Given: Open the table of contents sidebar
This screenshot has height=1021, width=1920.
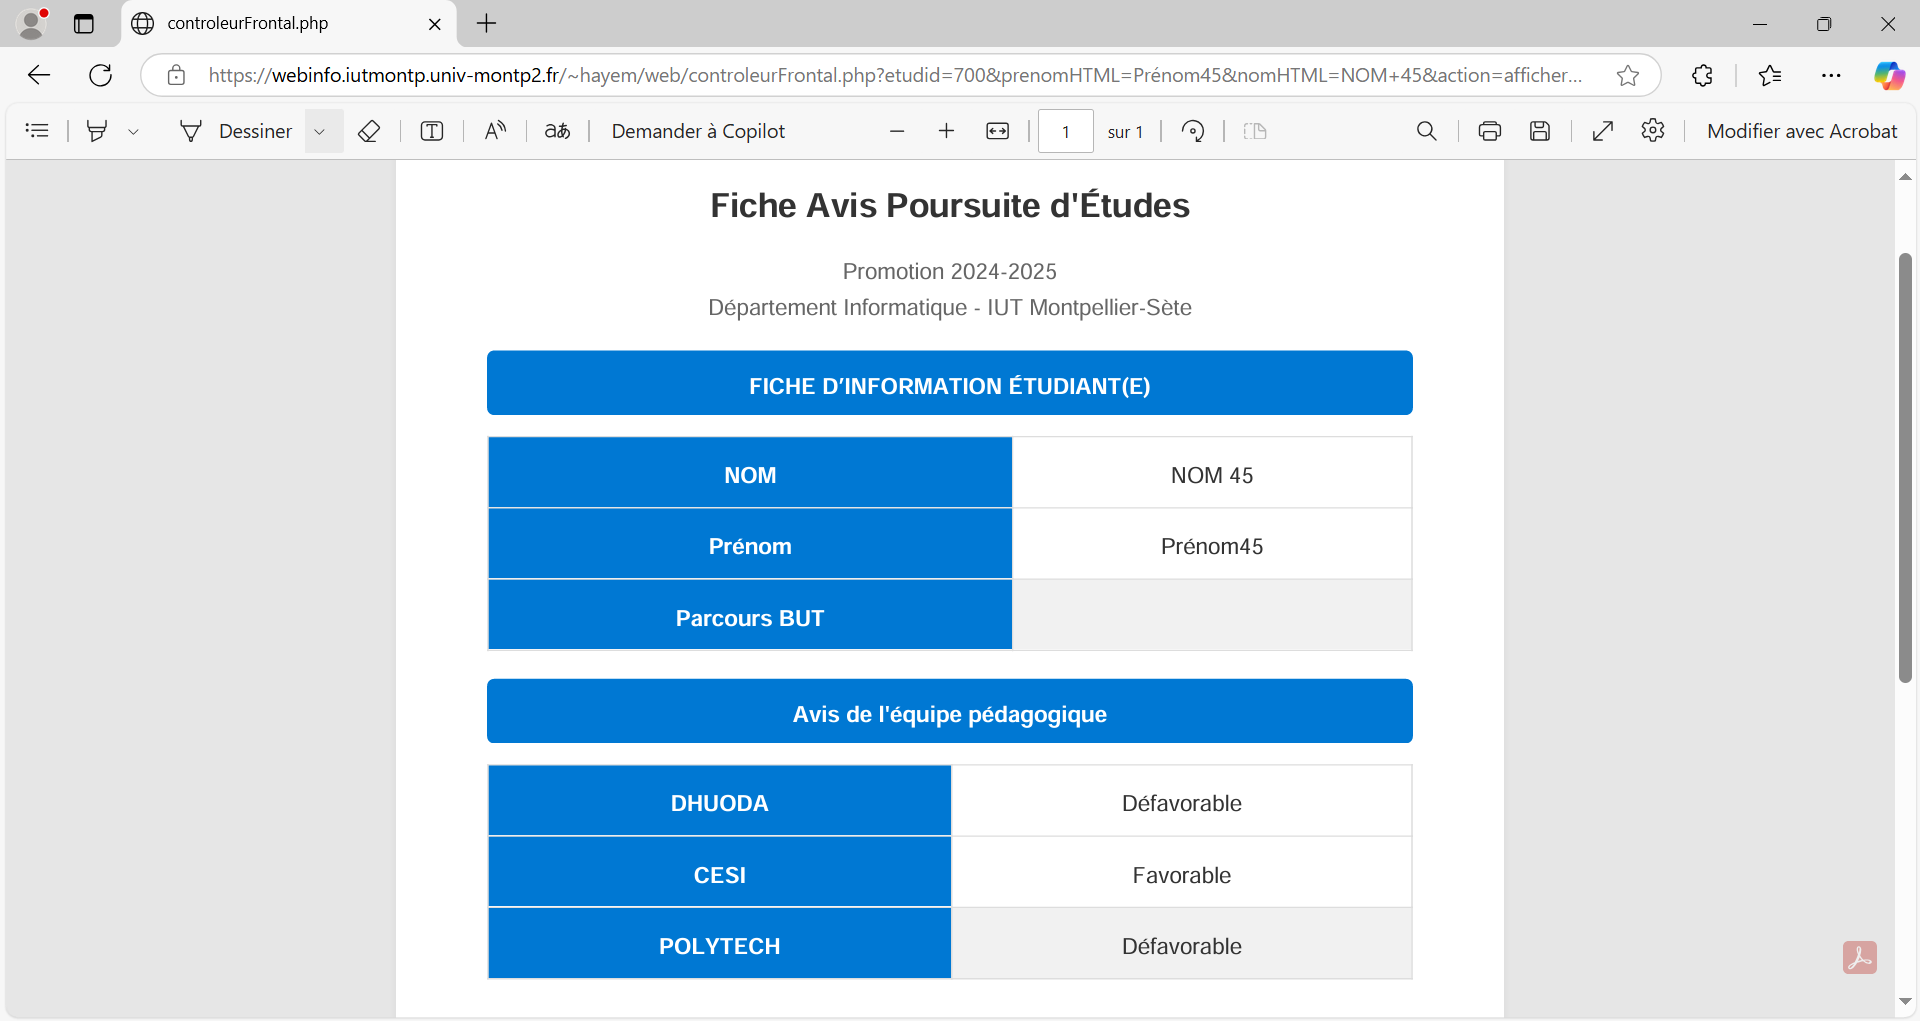Looking at the screenshot, I should [x=37, y=131].
